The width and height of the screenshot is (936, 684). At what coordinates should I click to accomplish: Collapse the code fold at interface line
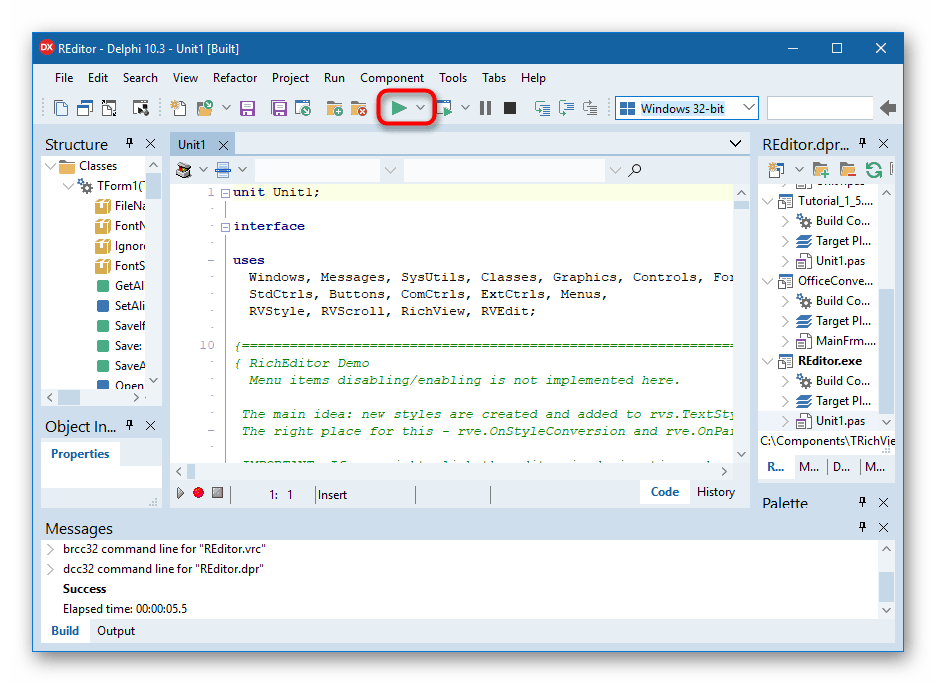225,227
